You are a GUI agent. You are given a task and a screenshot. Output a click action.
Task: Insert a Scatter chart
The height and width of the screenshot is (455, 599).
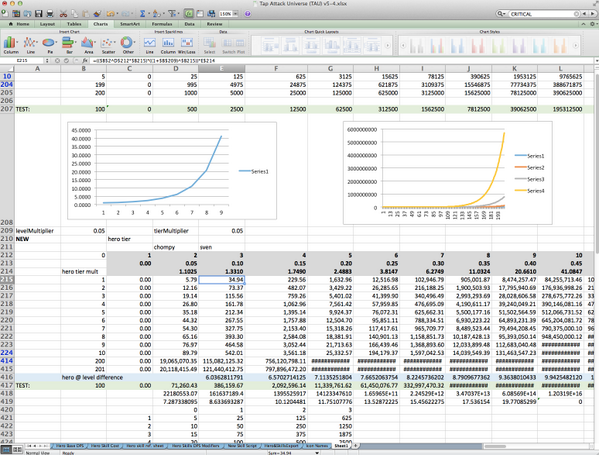tap(108, 45)
